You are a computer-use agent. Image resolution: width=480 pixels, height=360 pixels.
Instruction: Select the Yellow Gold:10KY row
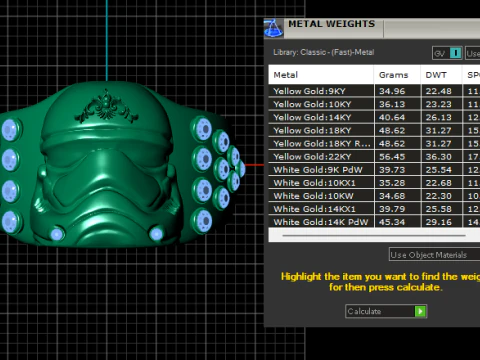coord(374,104)
